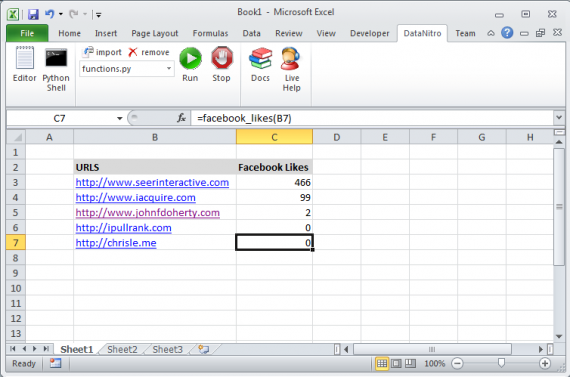Open Excel Help question mark
The width and height of the screenshot is (570, 377).
[507, 33]
